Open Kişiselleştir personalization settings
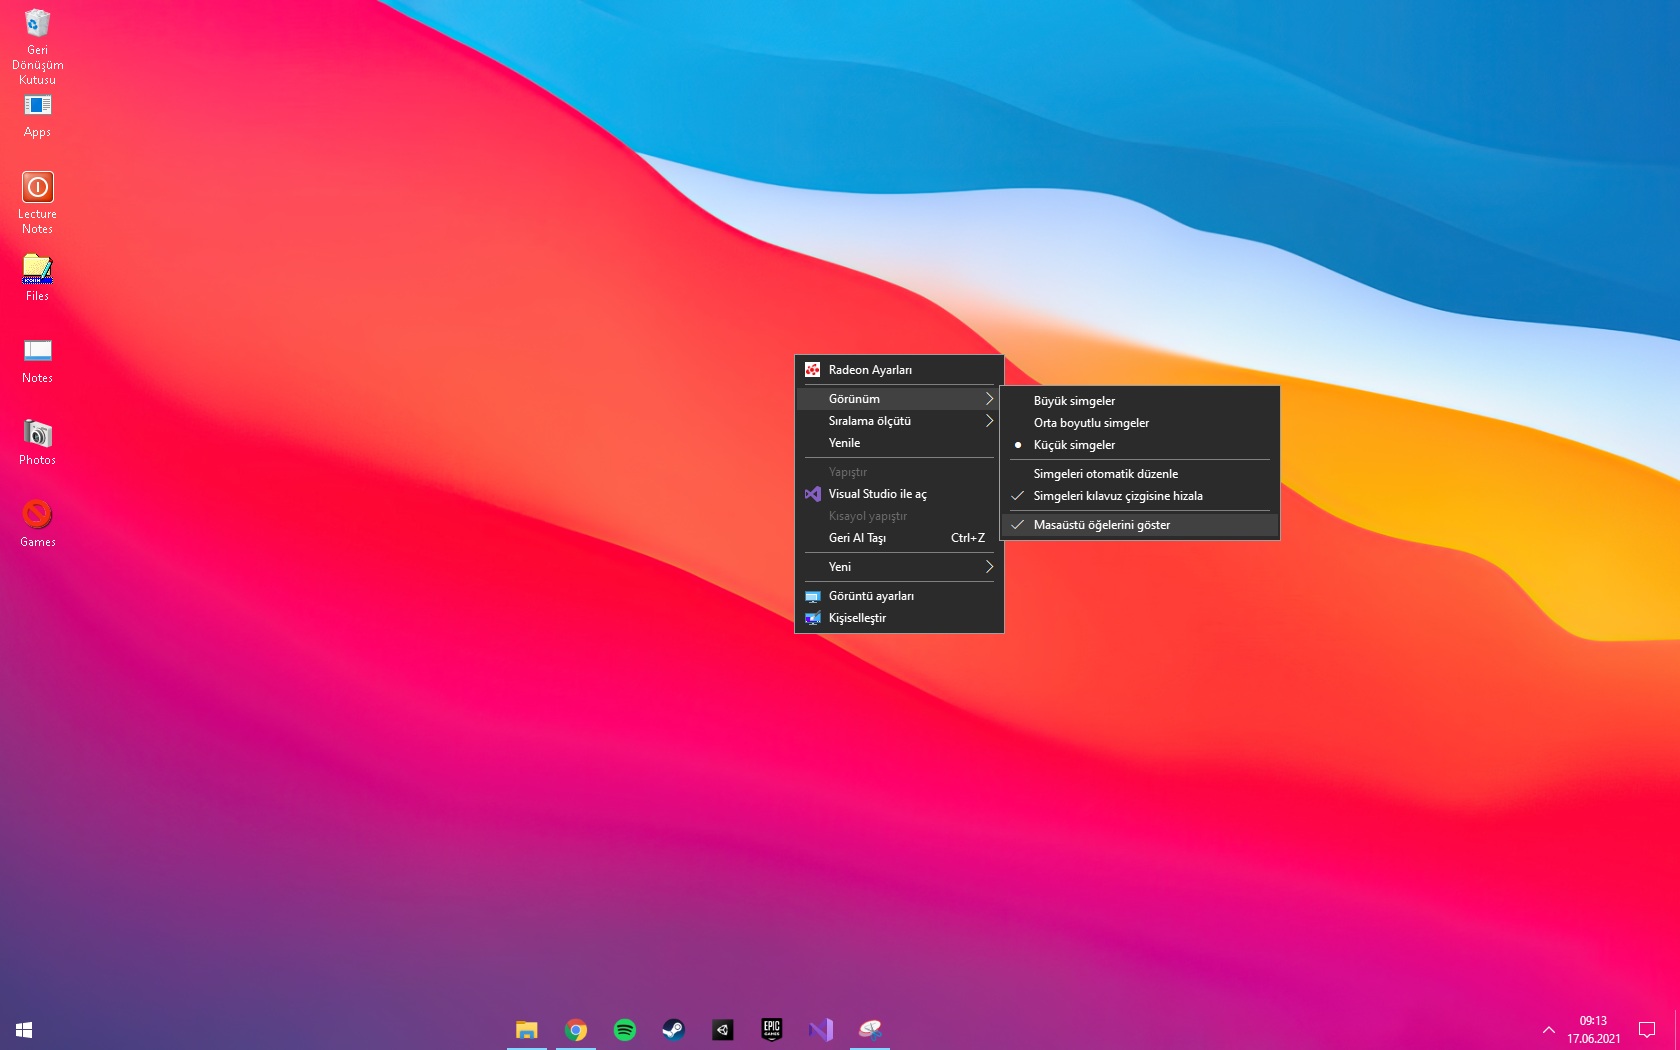 coord(899,618)
